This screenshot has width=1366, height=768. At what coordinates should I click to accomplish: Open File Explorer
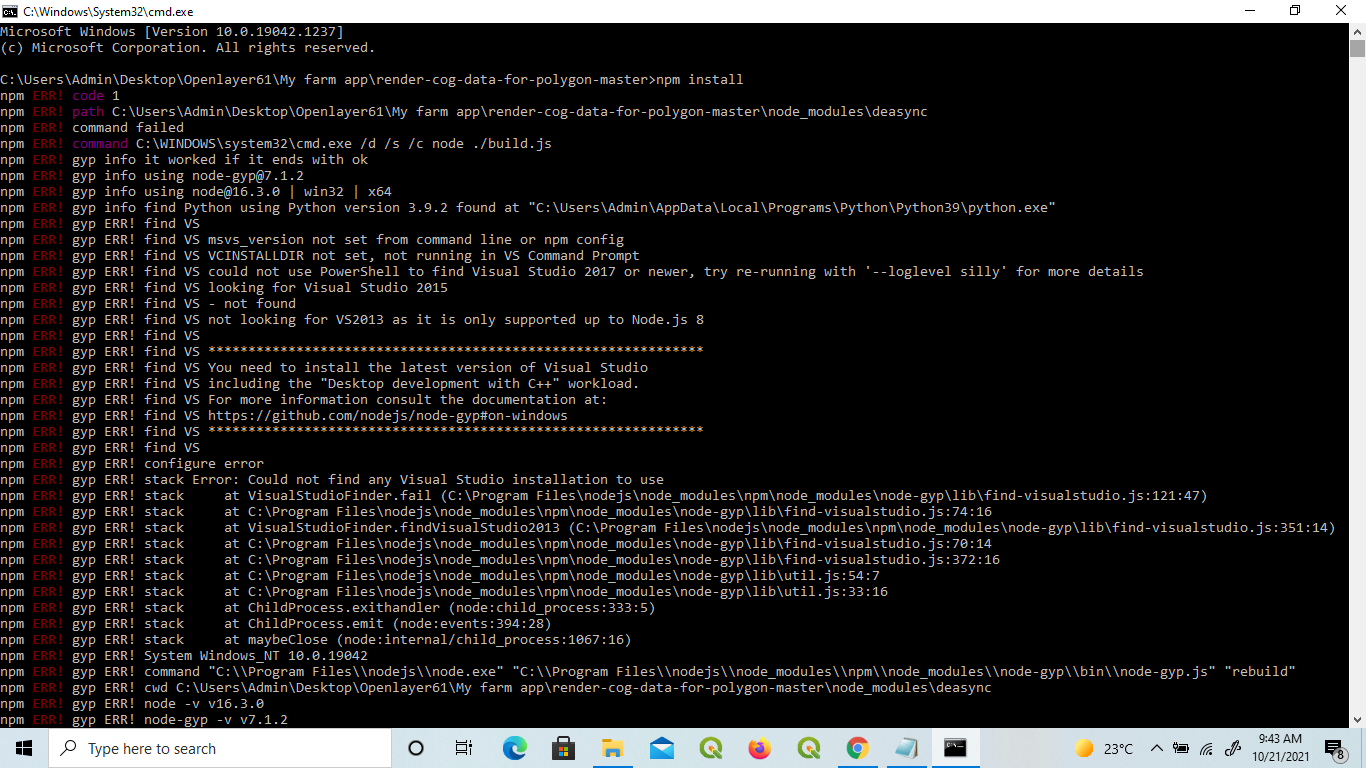tap(613, 748)
